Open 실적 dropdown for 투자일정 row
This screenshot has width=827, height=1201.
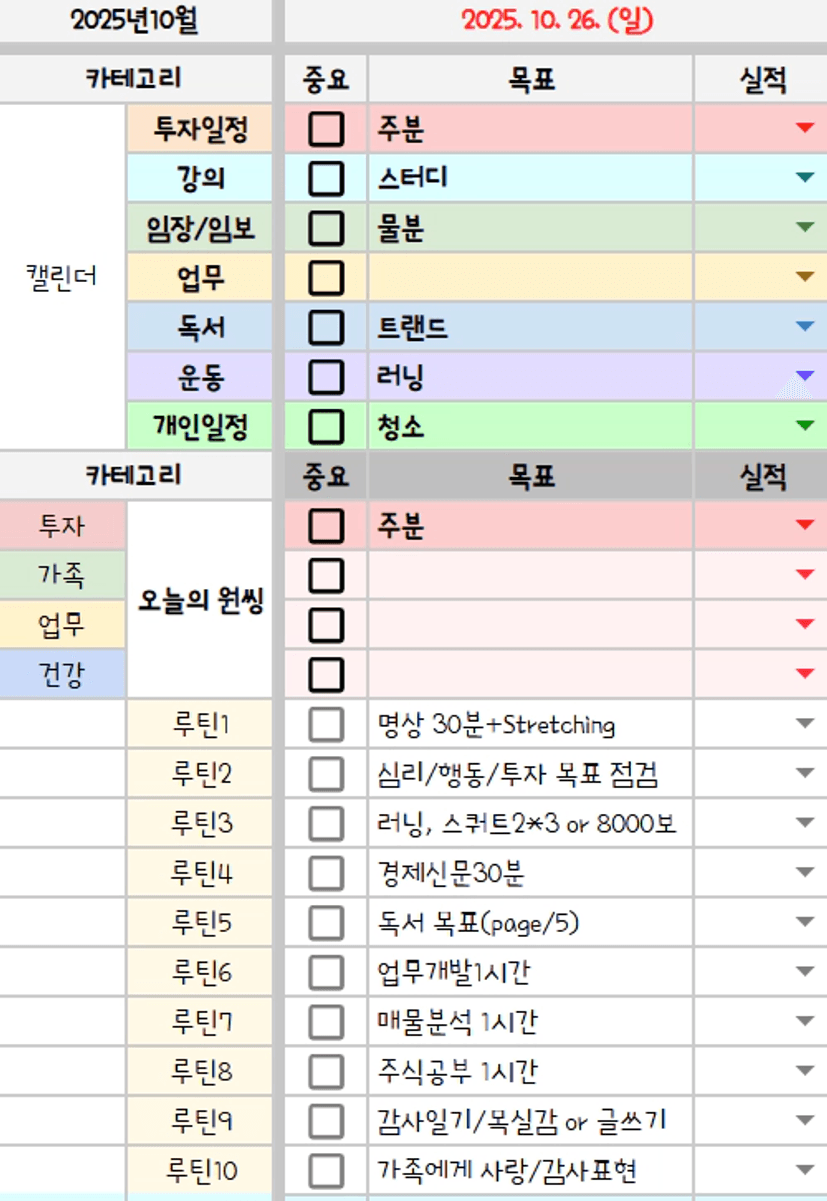805,128
